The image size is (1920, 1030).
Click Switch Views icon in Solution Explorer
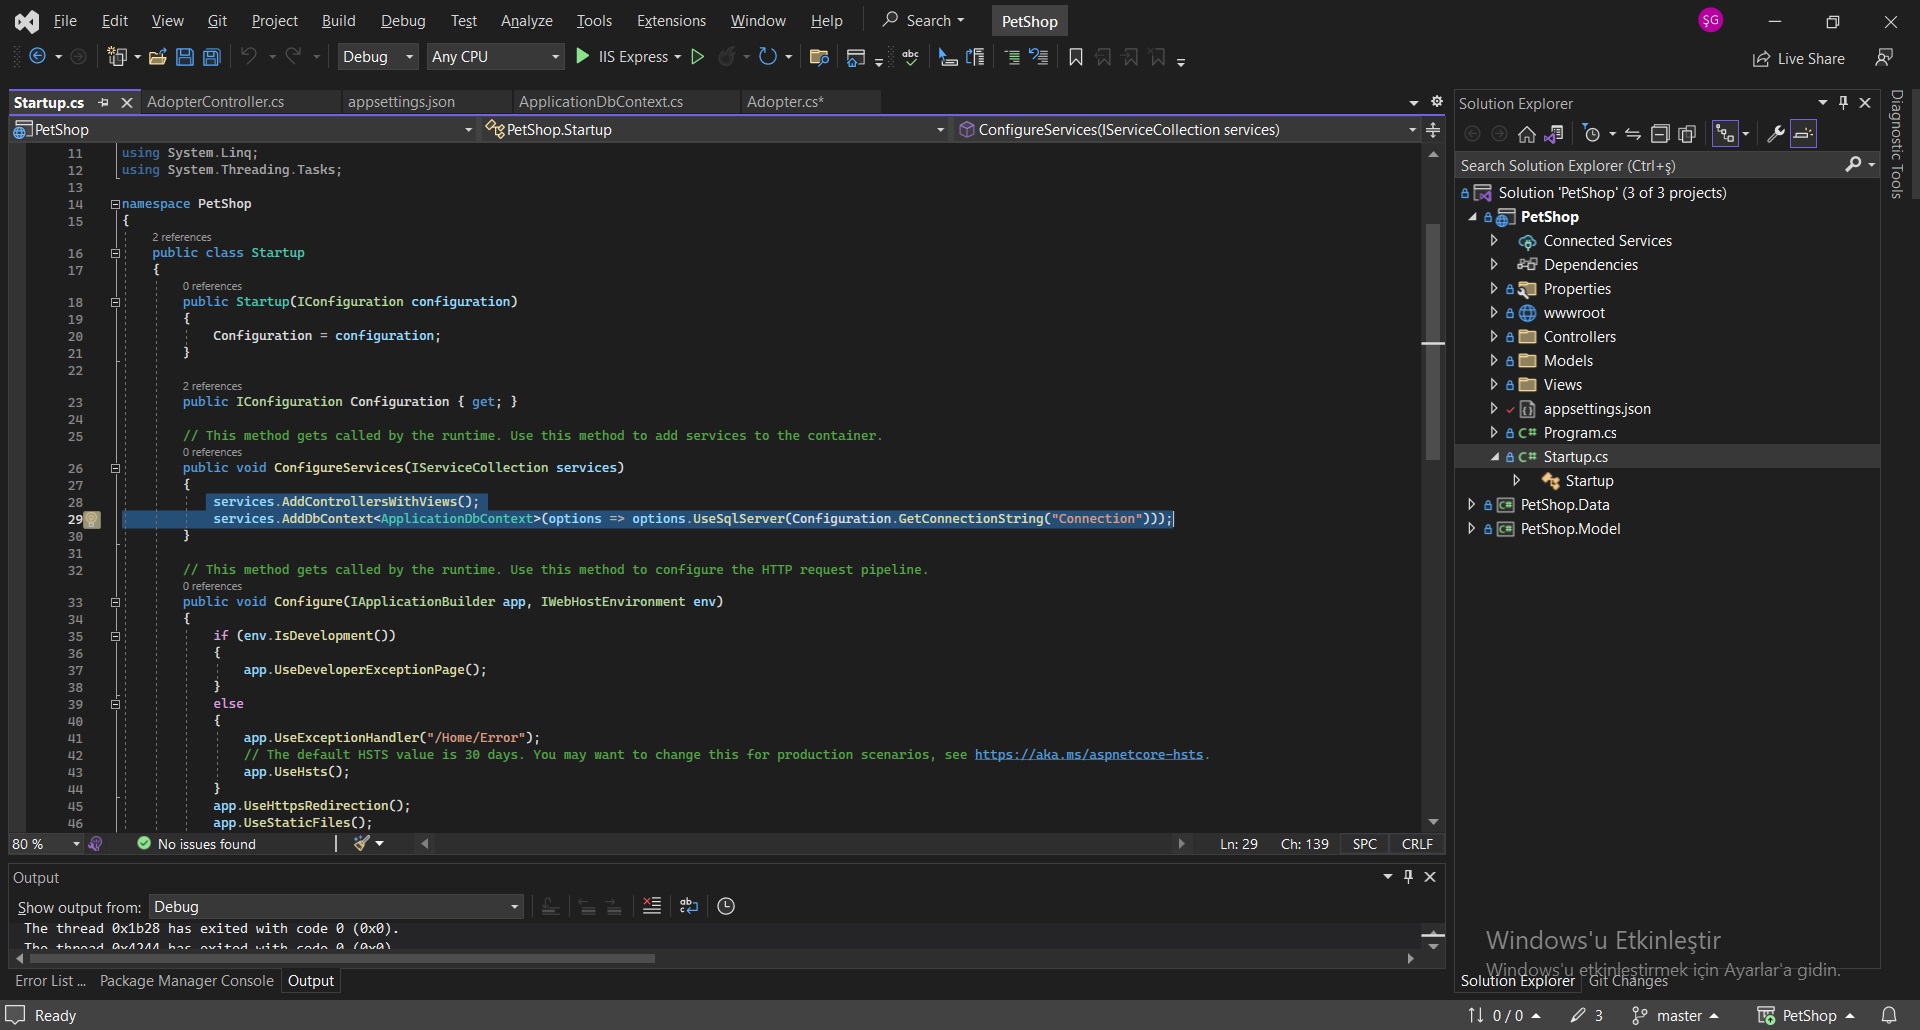click(x=1554, y=134)
